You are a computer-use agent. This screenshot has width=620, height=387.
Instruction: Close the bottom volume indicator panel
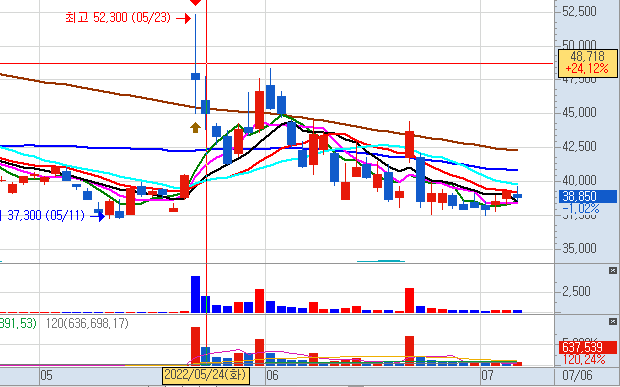(612, 321)
